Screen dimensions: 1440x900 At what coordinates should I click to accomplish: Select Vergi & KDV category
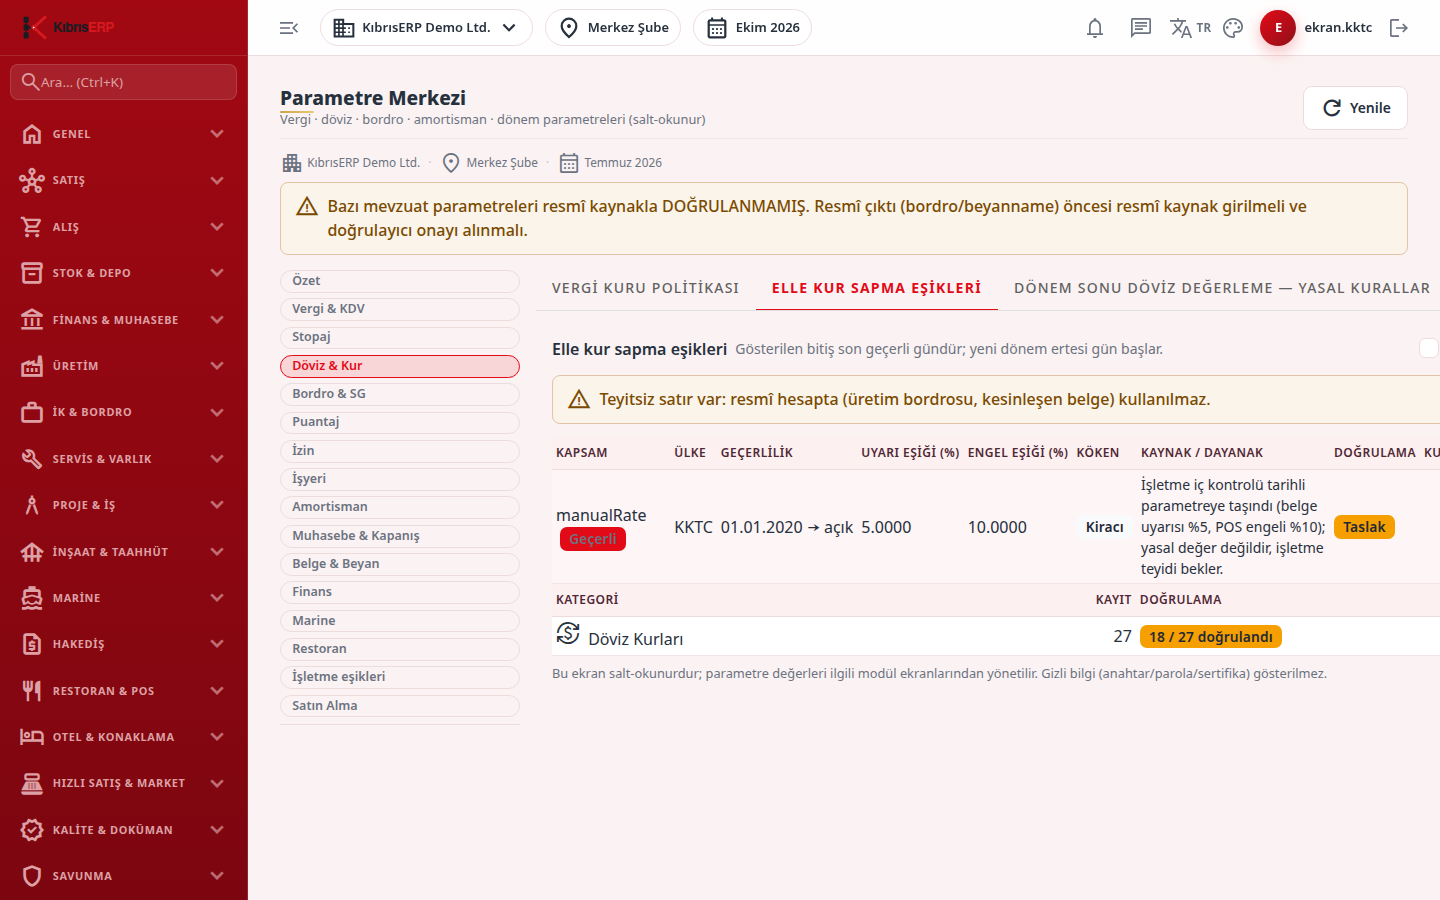pos(400,309)
